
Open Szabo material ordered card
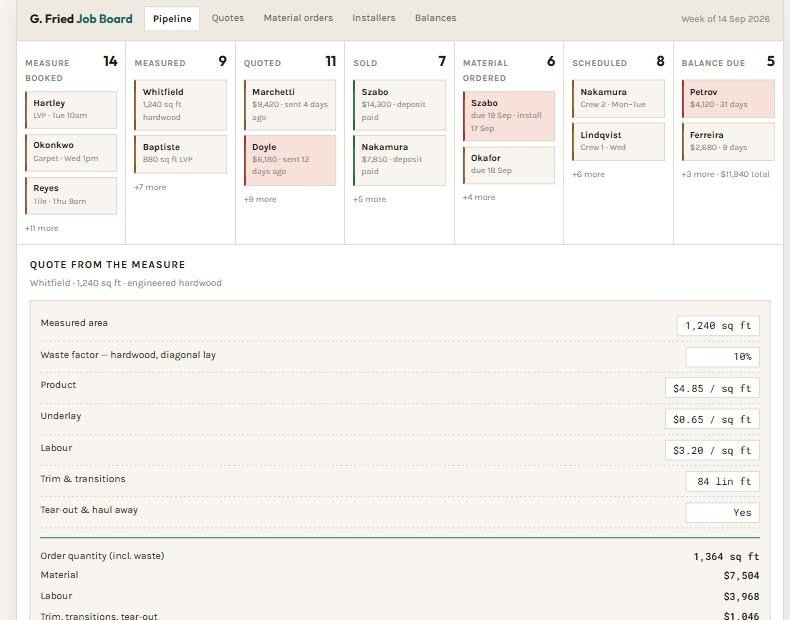point(509,116)
